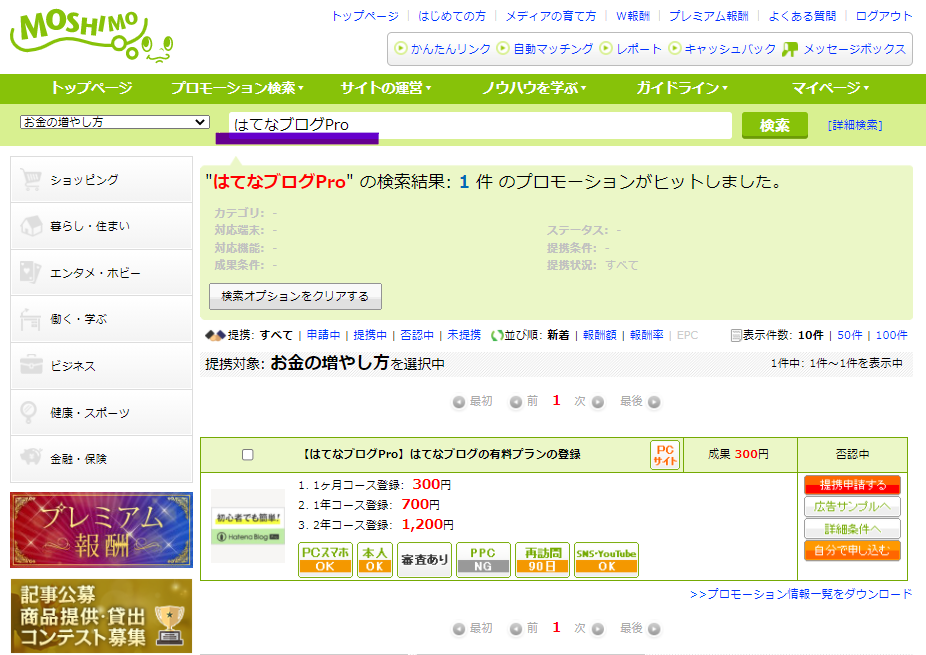
Task: Click the かんたんリンク shortcut
Action: [x=443, y=49]
